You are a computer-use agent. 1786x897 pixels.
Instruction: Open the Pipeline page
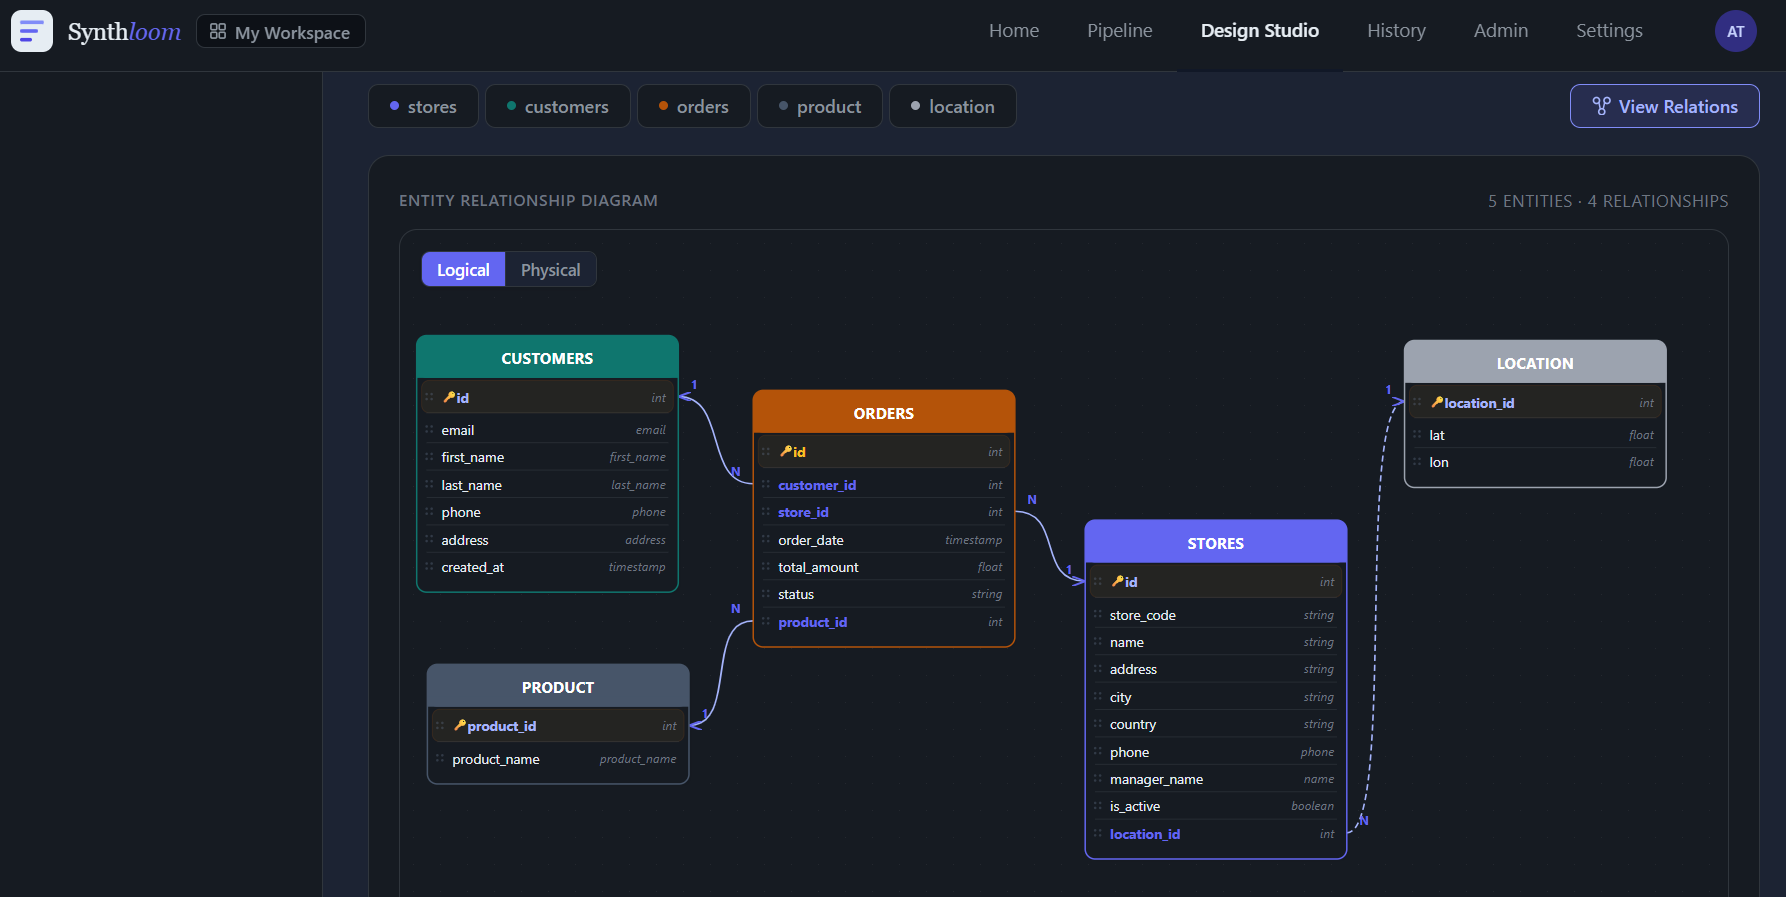point(1120,31)
